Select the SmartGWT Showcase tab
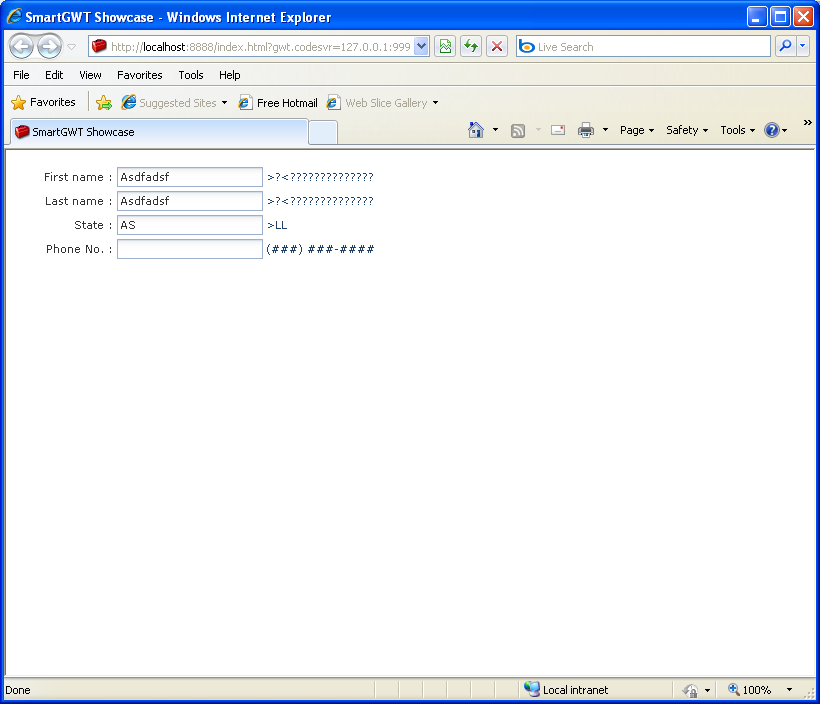 pyautogui.click(x=159, y=132)
